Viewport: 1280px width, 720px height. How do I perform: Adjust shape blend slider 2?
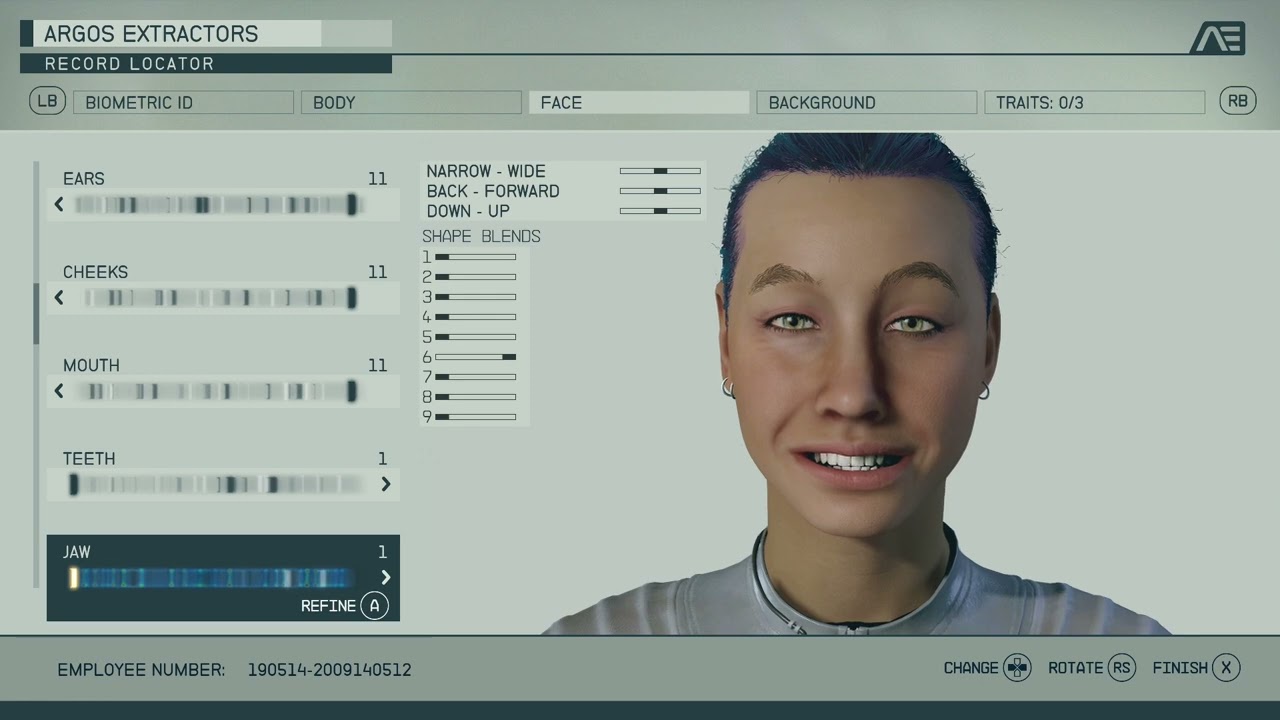tap(475, 277)
